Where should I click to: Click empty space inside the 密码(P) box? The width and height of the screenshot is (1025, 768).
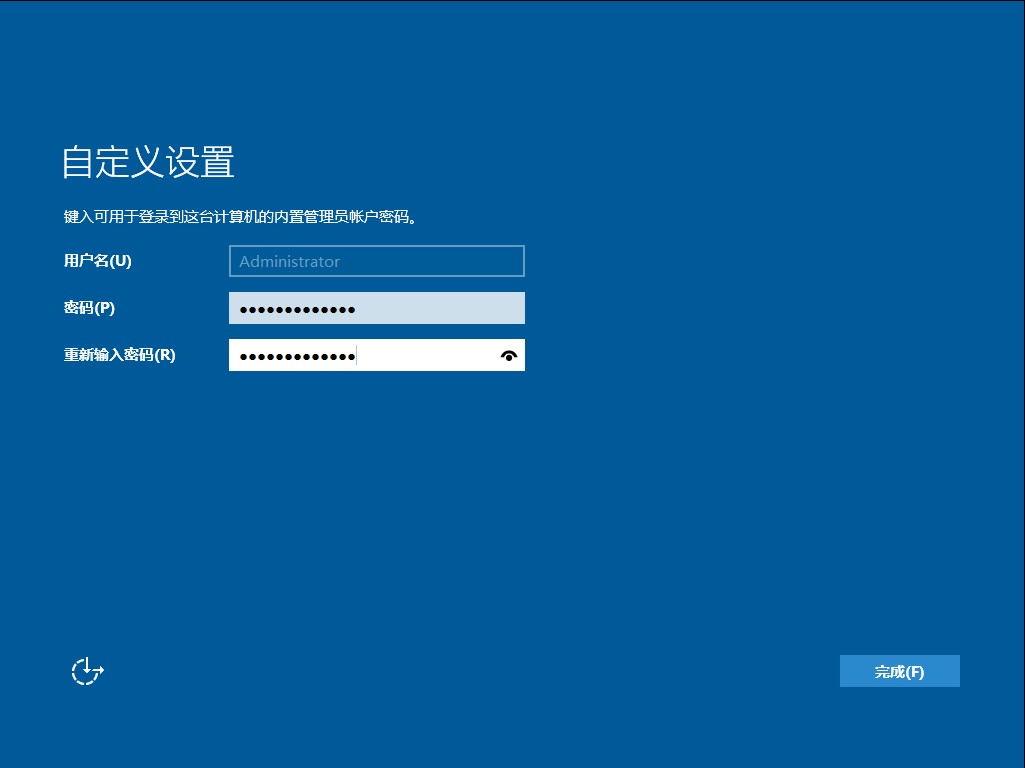[440, 308]
